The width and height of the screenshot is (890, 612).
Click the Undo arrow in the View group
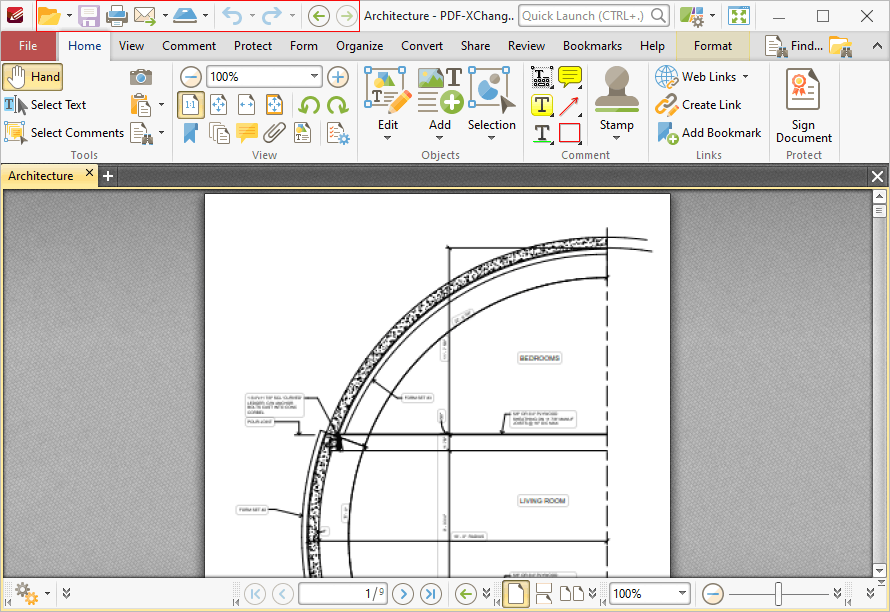[309, 104]
